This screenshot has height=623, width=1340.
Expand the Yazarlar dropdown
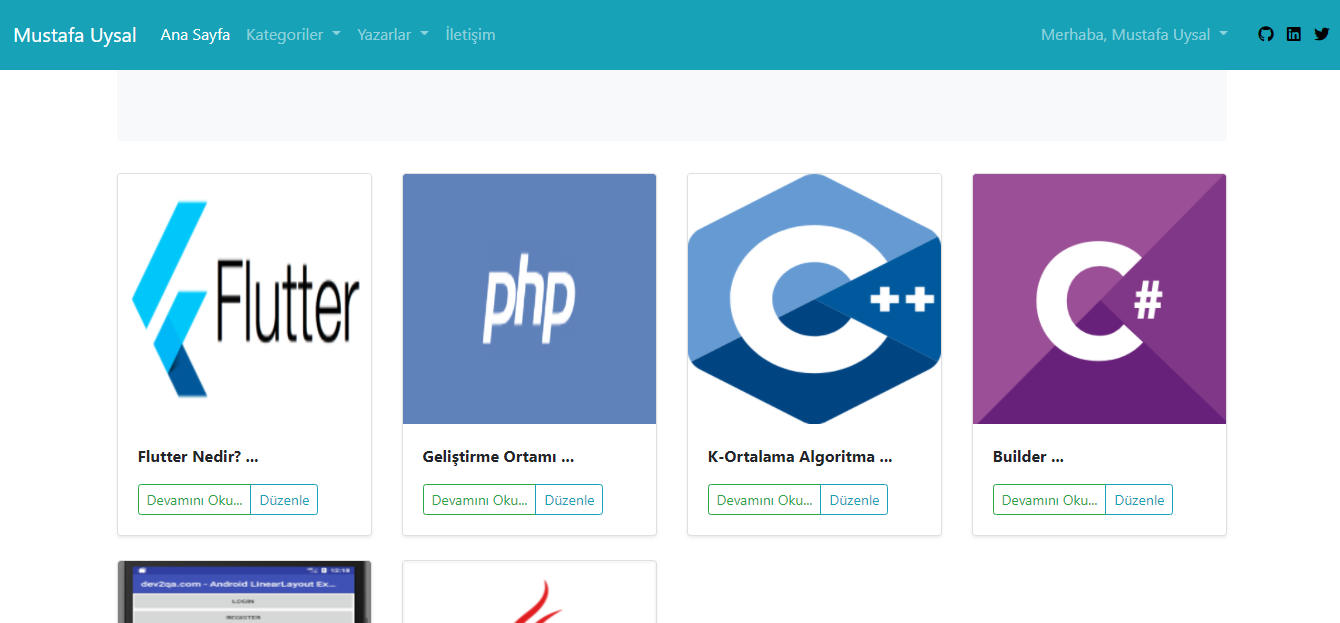point(393,35)
